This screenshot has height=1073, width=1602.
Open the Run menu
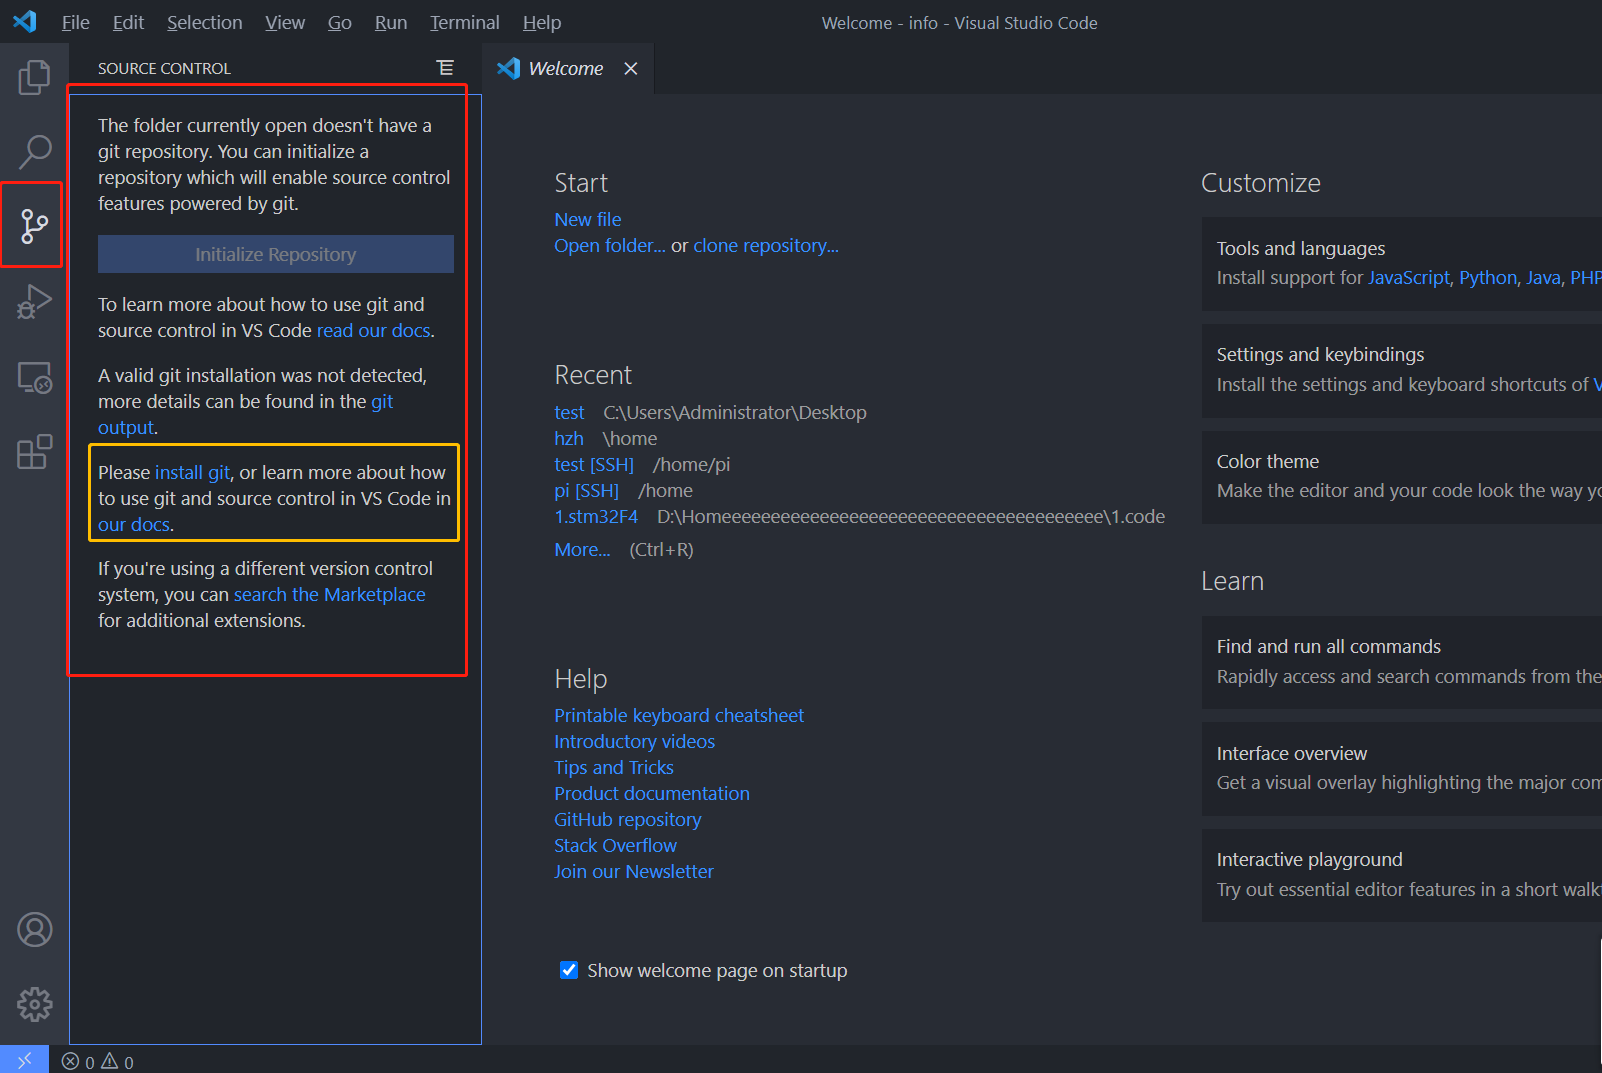(391, 22)
